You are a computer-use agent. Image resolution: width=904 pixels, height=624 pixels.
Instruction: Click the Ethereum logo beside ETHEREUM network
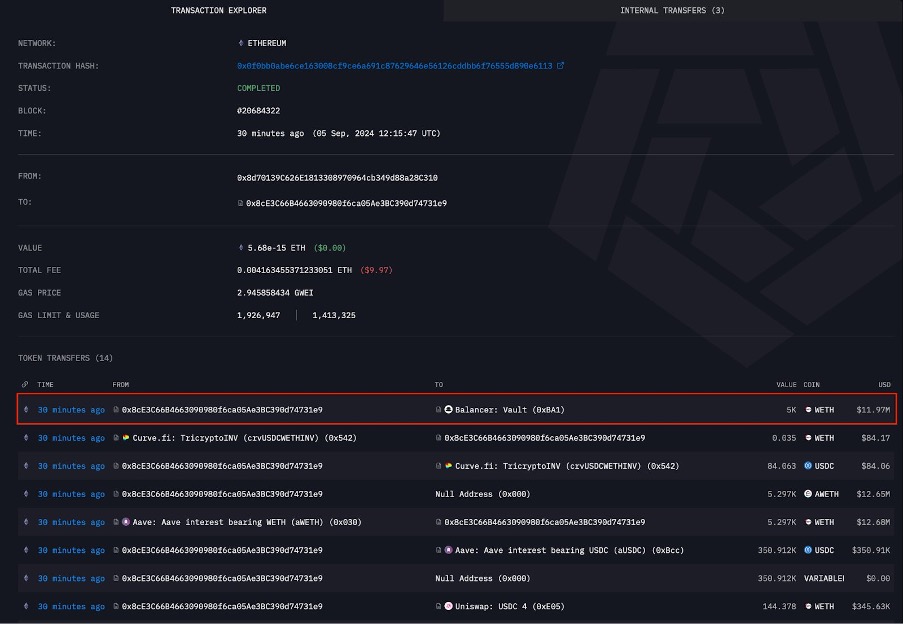(x=241, y=43)
